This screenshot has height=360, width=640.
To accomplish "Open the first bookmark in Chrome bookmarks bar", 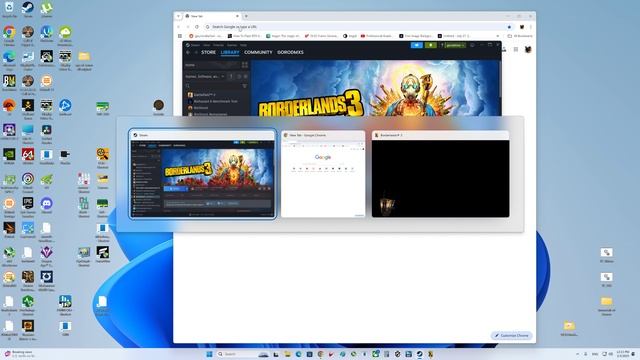I will (x=205, y=36).
